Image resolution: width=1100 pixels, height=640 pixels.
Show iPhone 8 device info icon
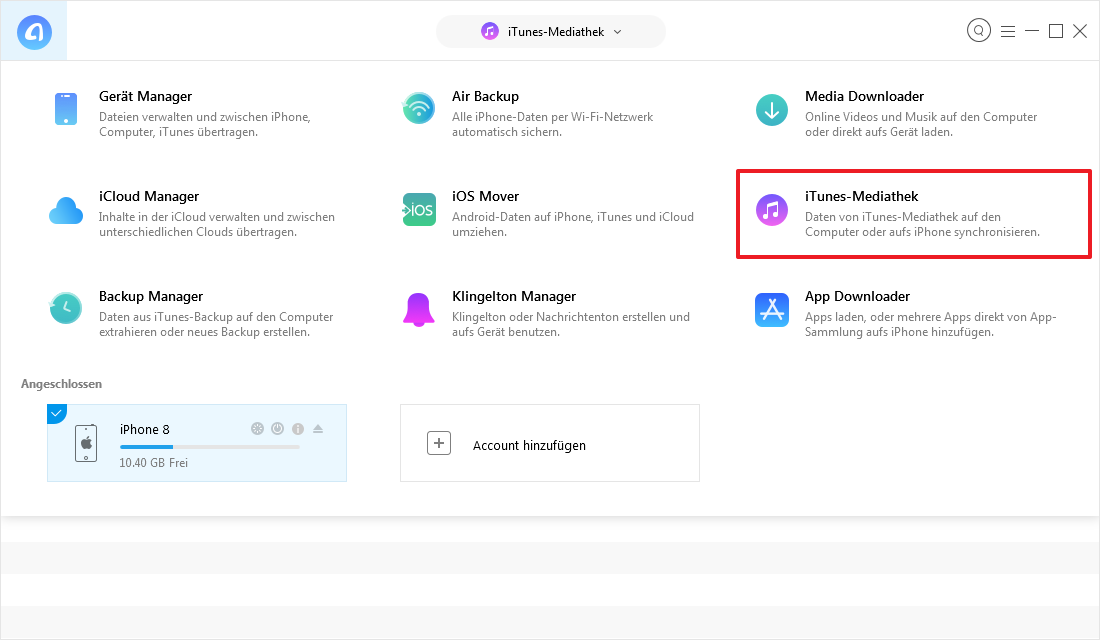[x=298, y=429]
